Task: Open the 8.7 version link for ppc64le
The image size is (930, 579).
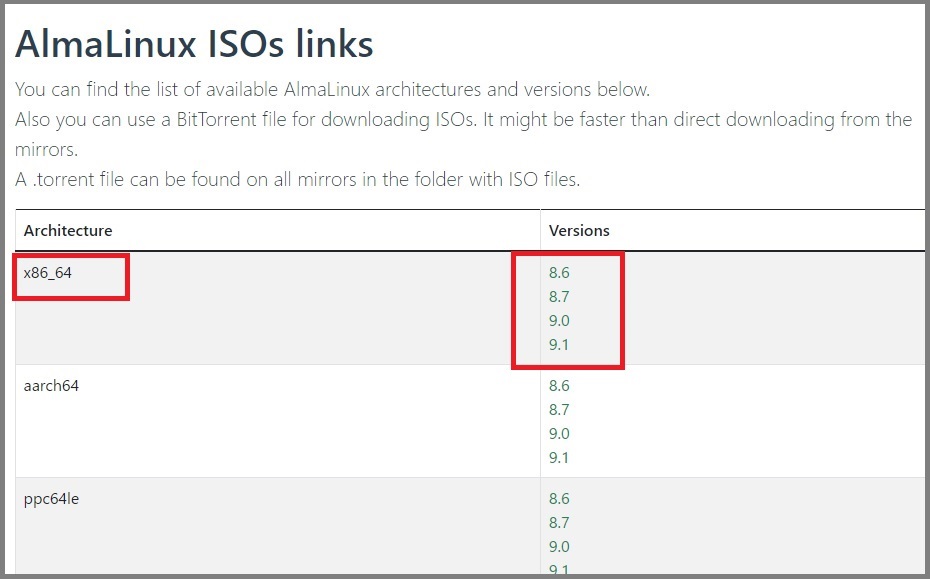Action: (x=559, y=523)
